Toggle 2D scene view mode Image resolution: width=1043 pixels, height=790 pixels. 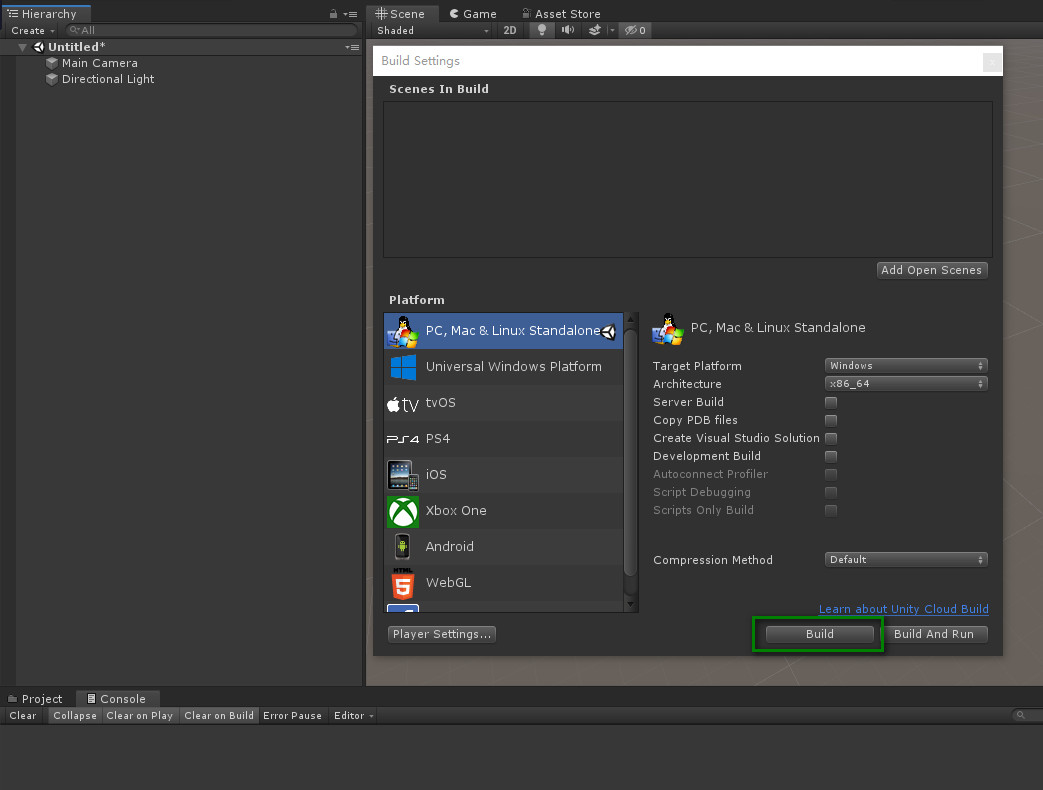[x=510, y=30]
